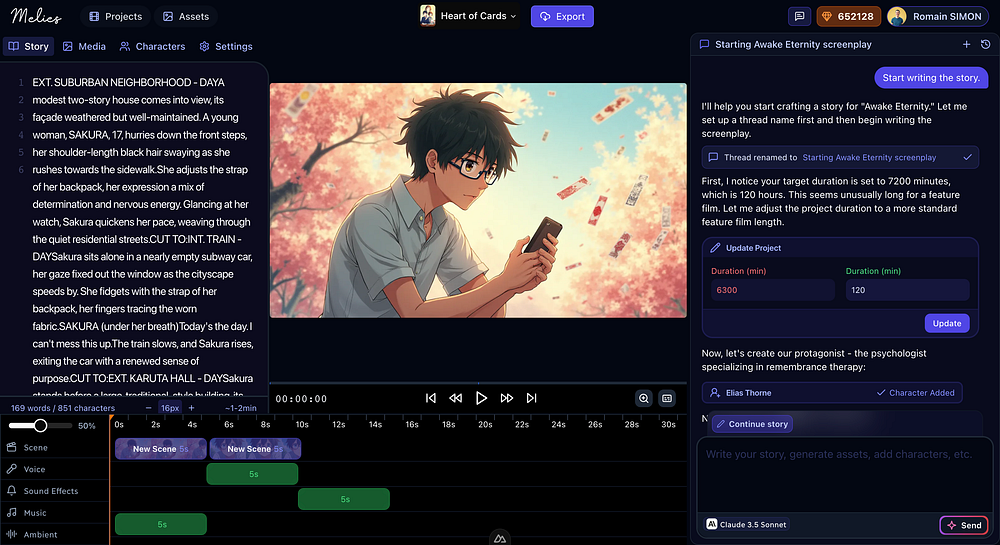Click the '169 words / 851 characters' counter
This screenshot has width=1000, height=545.
pyautogui.click(x=63, y=408)
